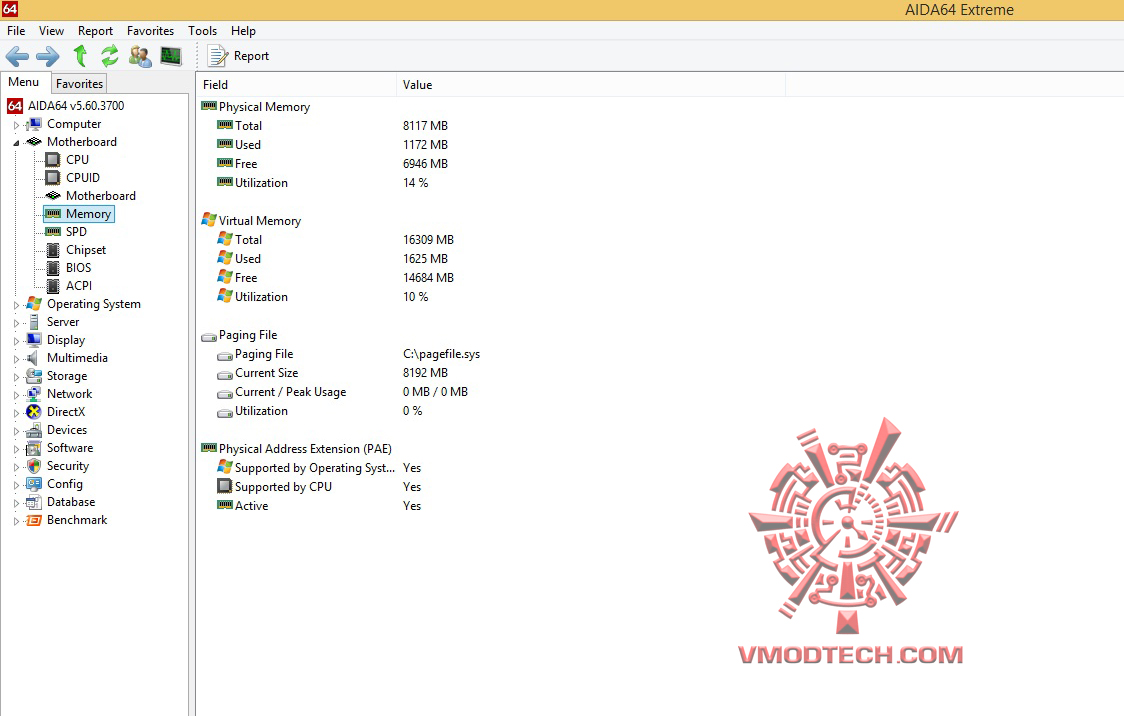Image resolution: width=1124 pixels, height=716 pixels.
Task: Open the Tools menu
Action: (x=202, y=31)
